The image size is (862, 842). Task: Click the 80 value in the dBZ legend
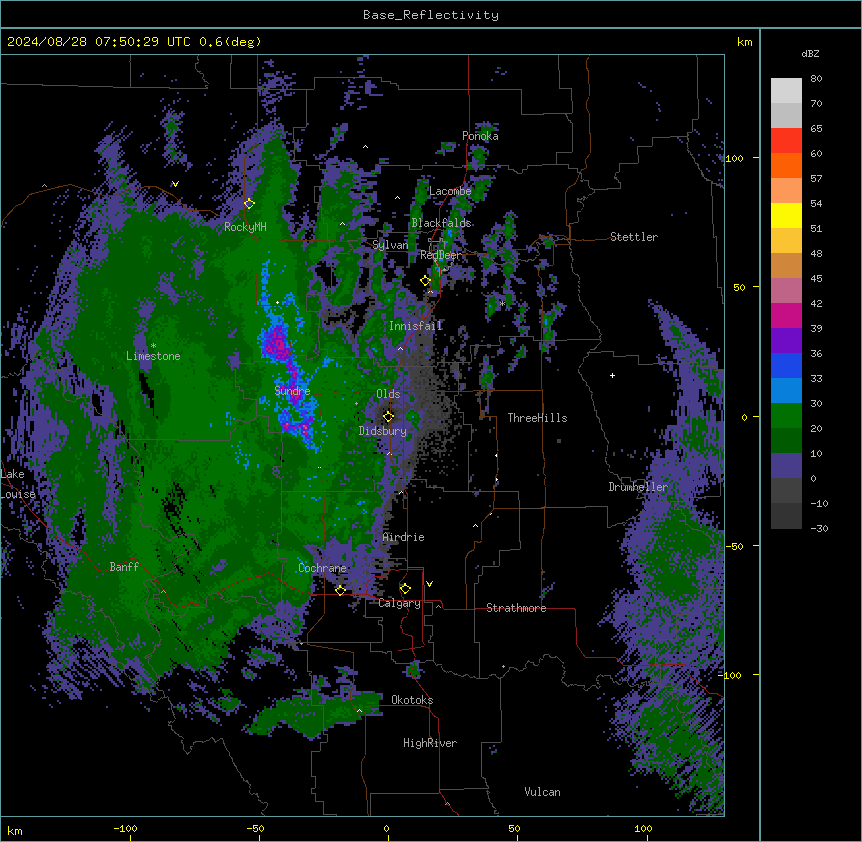(x=816, y=79)
